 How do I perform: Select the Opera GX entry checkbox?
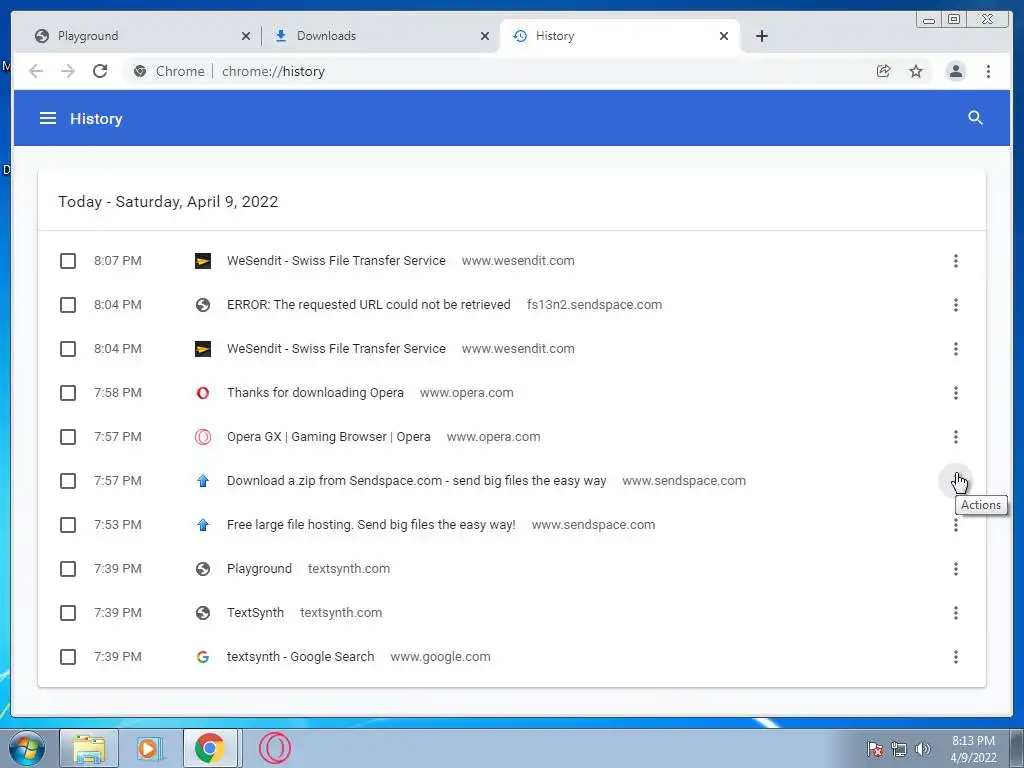tap(68, 437)
